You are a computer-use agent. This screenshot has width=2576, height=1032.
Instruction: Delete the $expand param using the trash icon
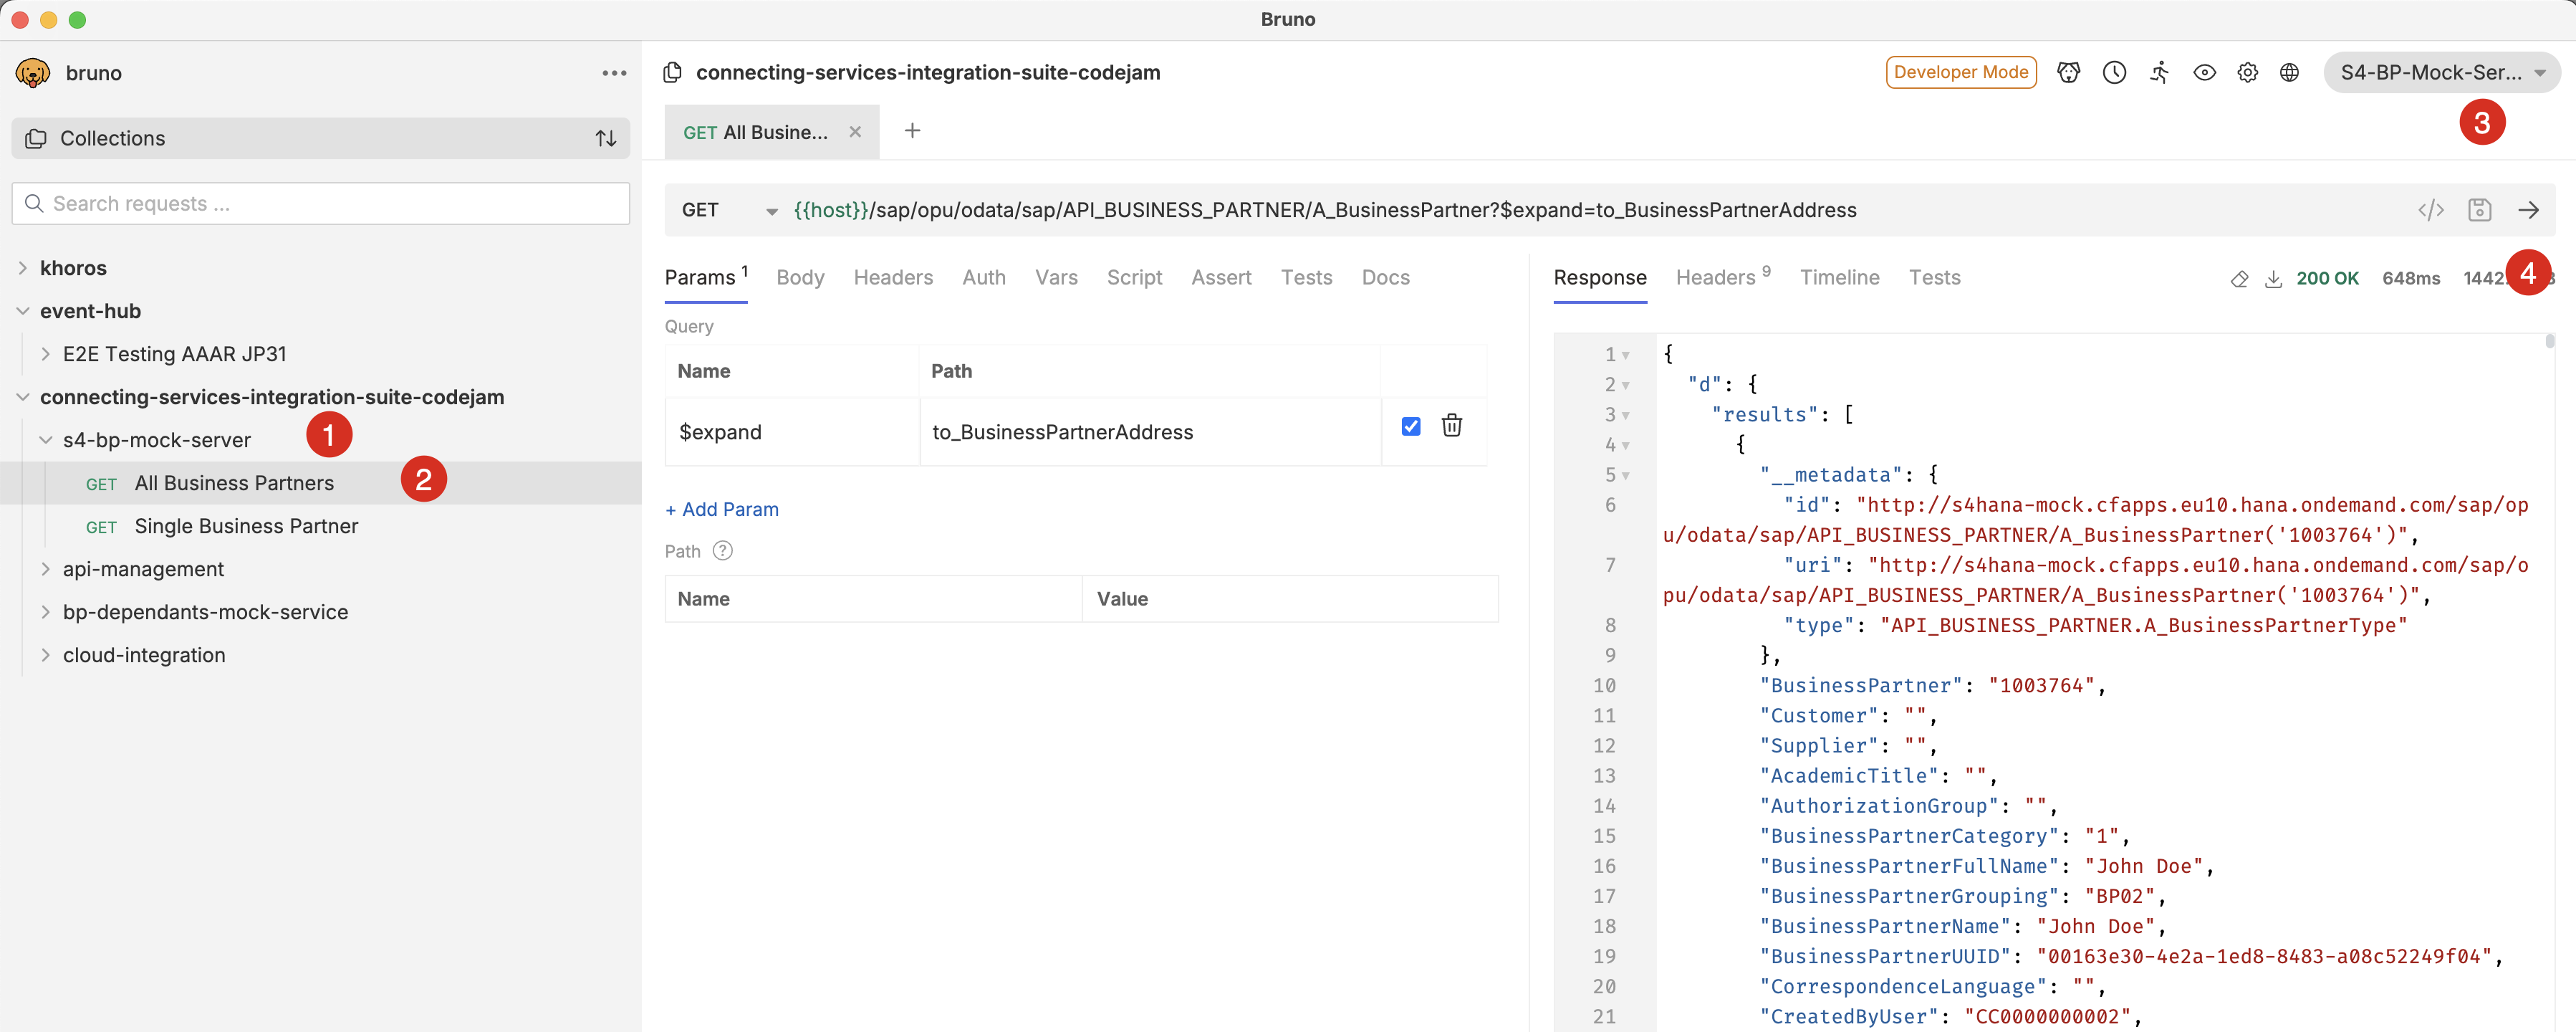1451,425
